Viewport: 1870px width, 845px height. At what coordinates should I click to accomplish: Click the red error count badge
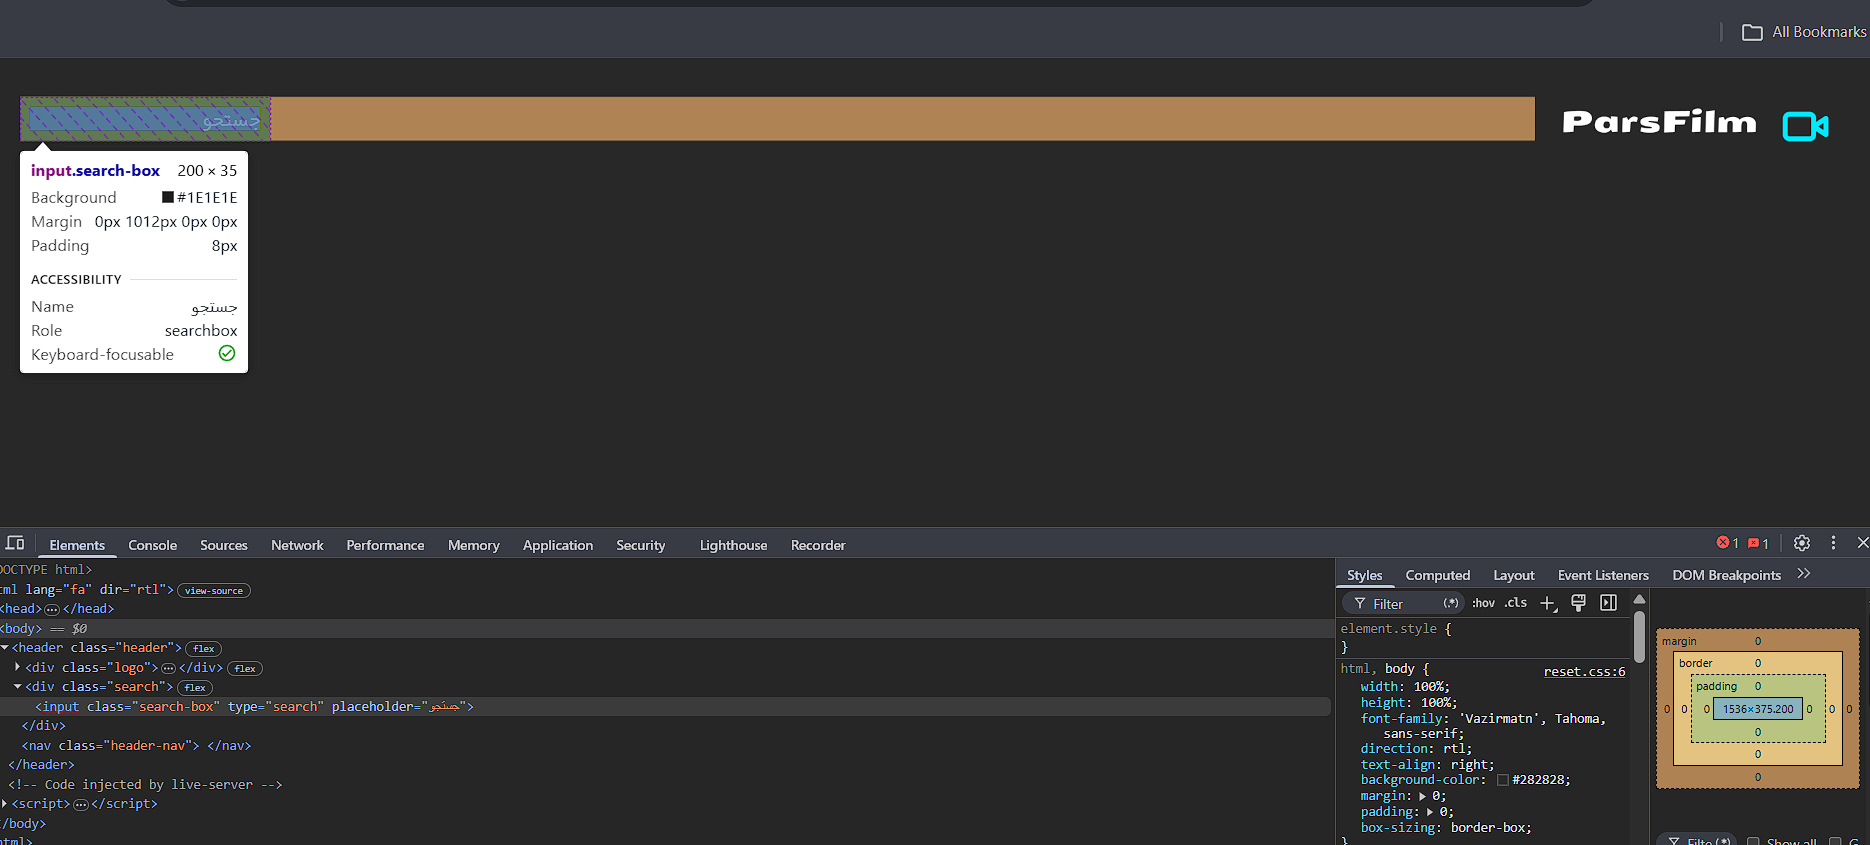click(x=1728, y=543)
